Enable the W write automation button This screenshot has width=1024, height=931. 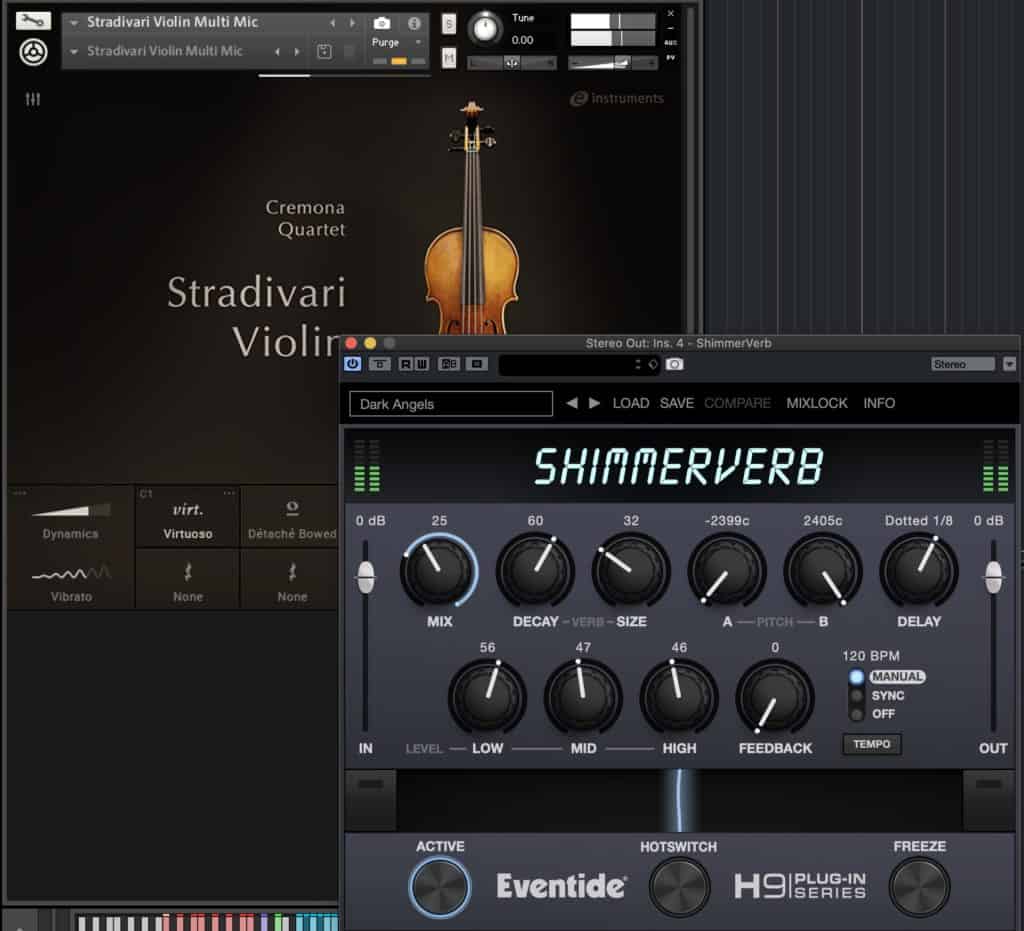click(x=422, y=364)
